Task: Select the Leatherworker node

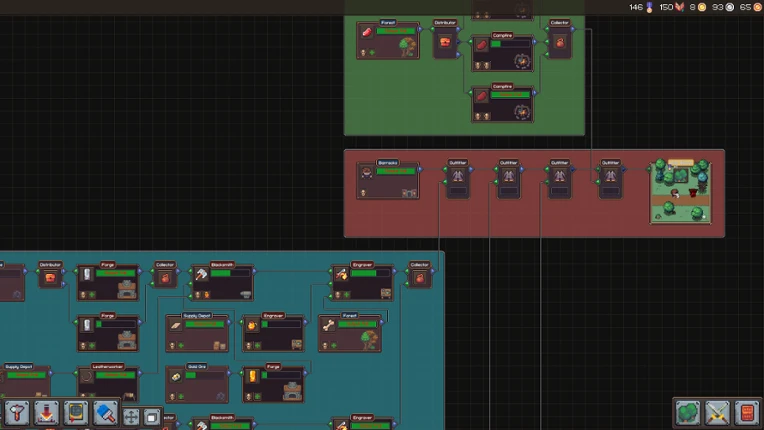Action: [x=108, y=384]
